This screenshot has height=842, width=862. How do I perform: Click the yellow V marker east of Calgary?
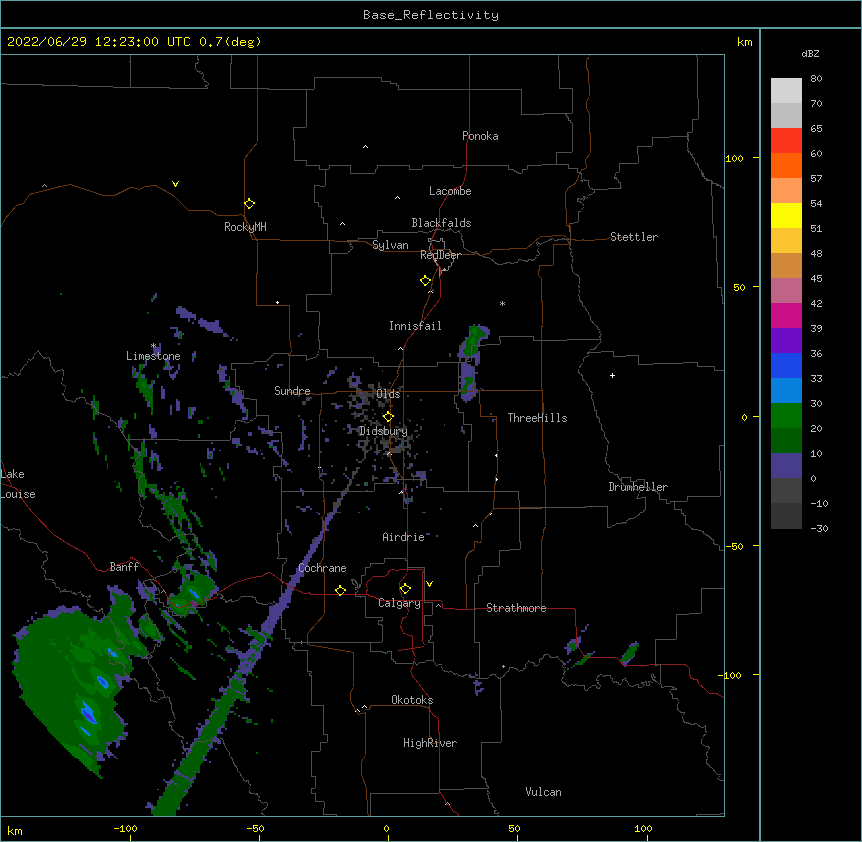[x=429, y=584]
